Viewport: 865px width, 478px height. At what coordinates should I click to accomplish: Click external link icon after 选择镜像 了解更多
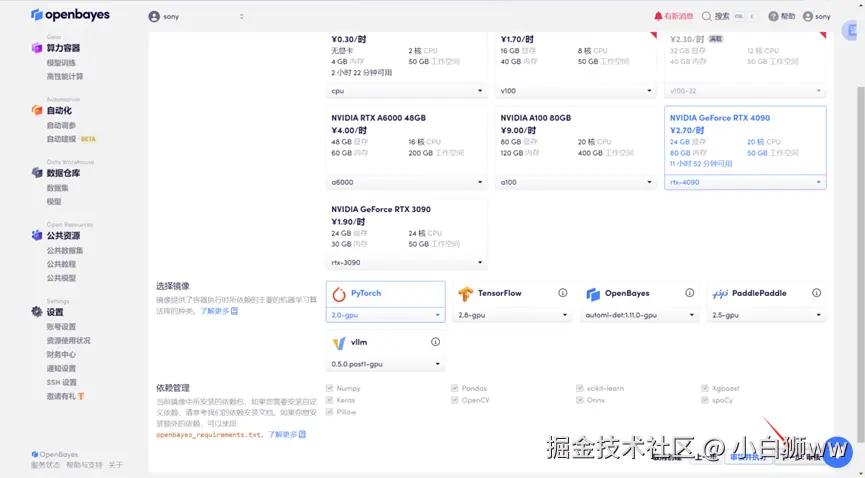coord(234,311)
